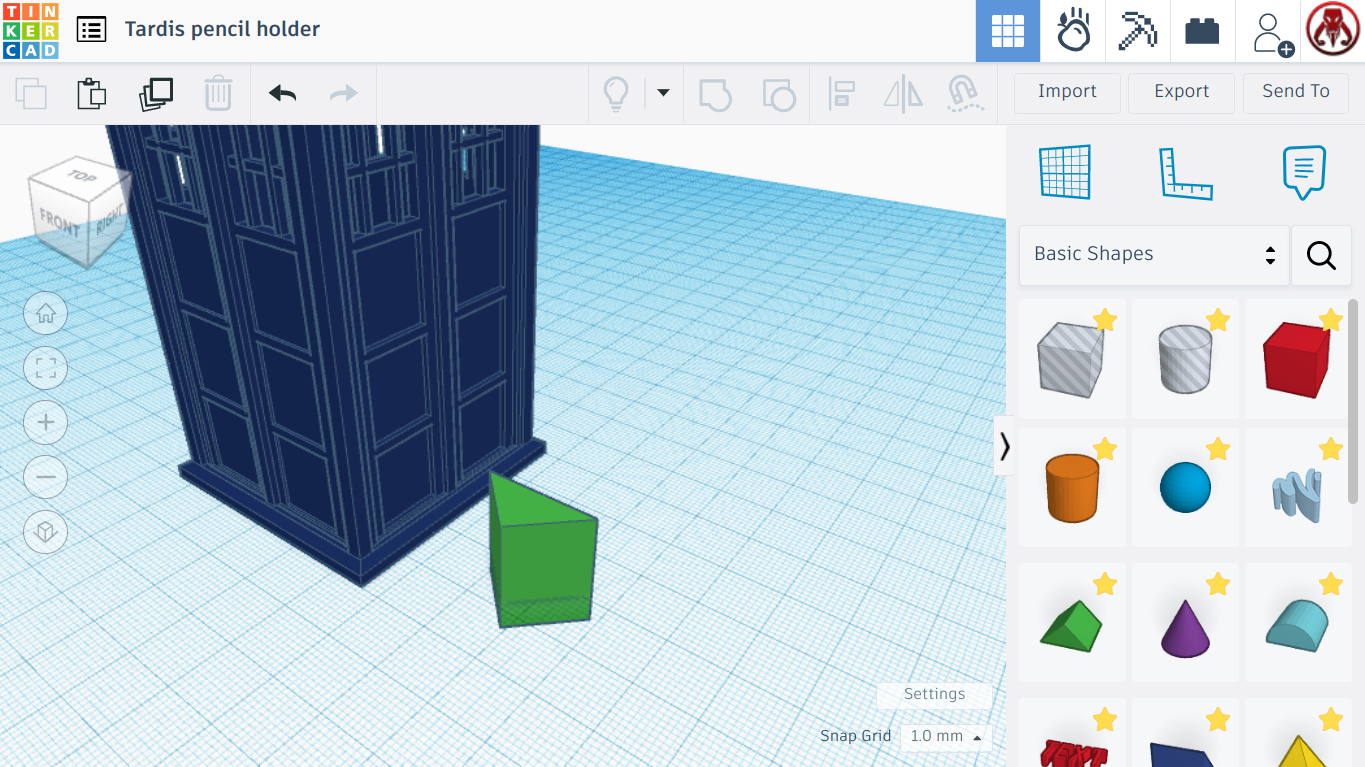Ungroup the selected shapes

pos(779,94)
